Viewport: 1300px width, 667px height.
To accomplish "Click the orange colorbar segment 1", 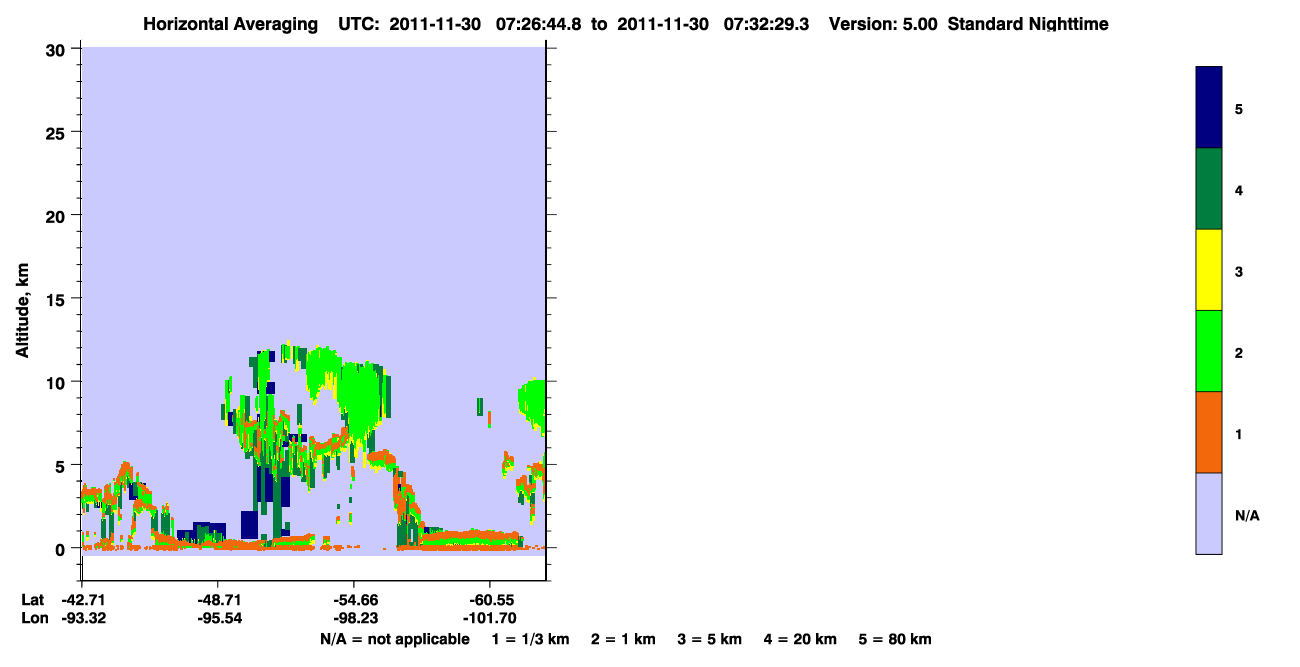I will 1209,432.
